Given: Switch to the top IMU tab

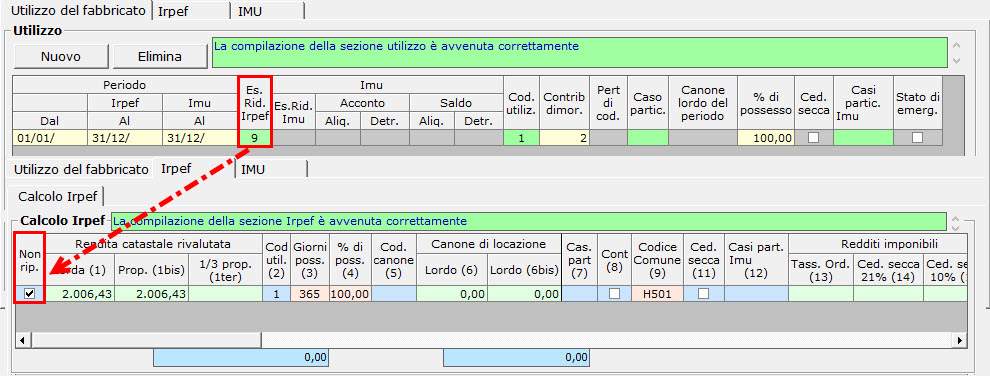Looking at the screenshot, I should pyautogui.click(x=267, y=10).
